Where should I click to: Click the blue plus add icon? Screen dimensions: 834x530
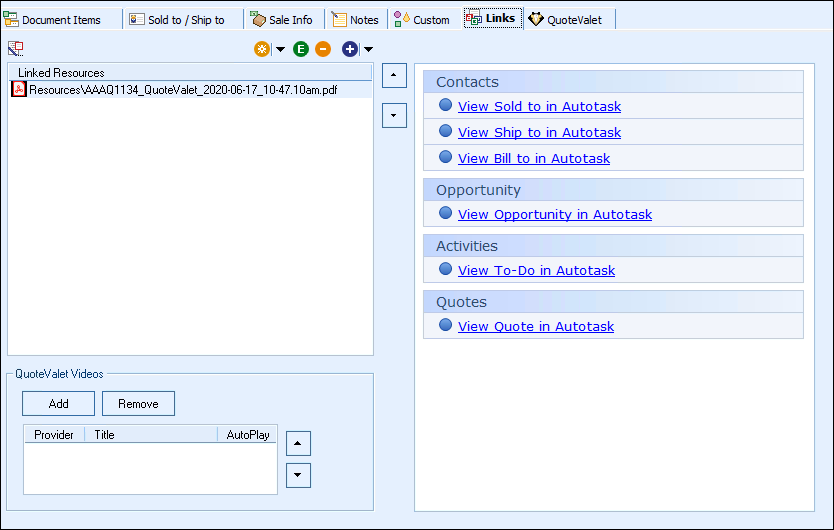(x=350, y=49)
